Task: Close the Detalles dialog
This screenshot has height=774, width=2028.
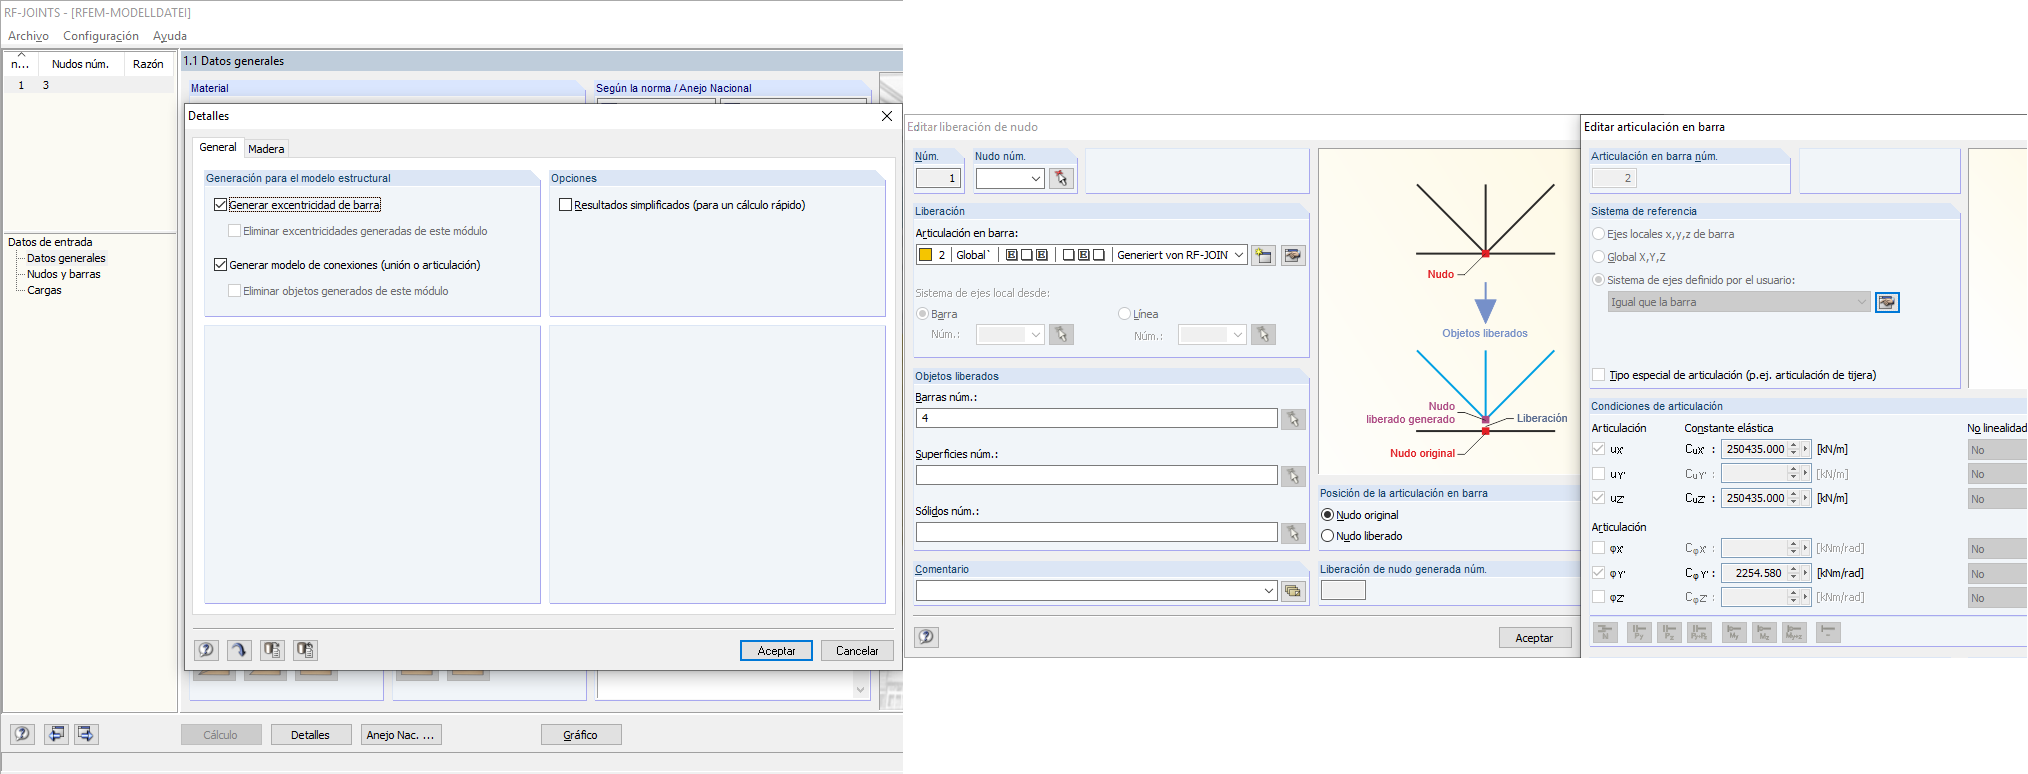Action: click(x=887, y=116)
